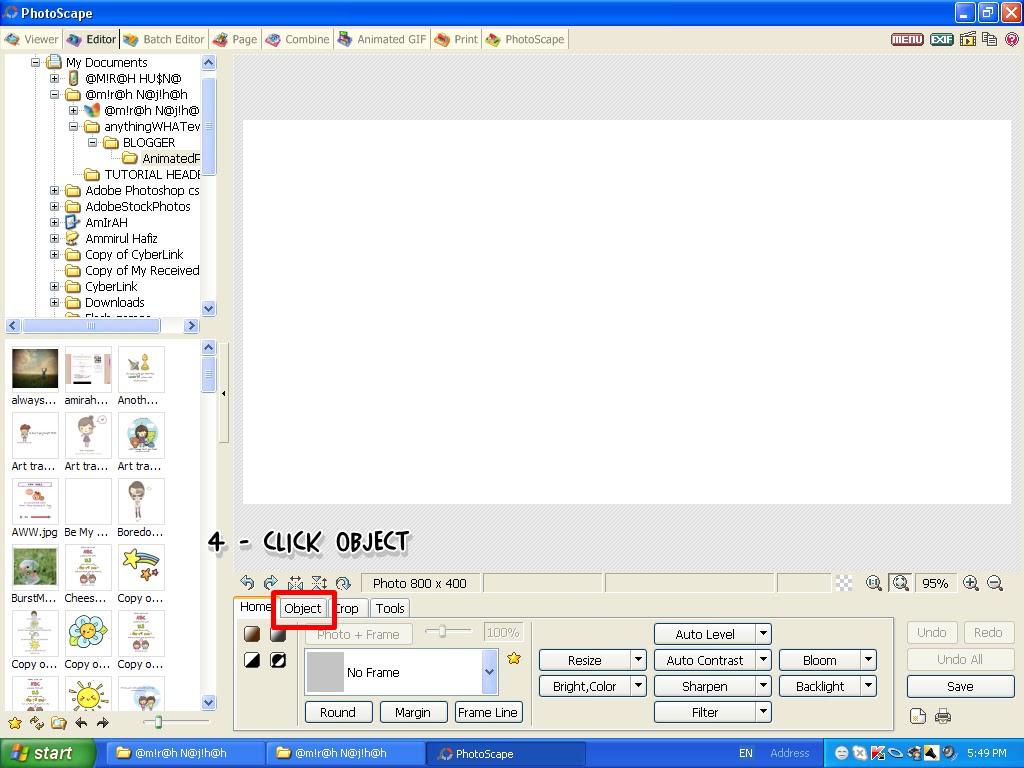
Task: Click the folder tree scroll down arrow
Action: pyautogui.click(x=208, y=309)
